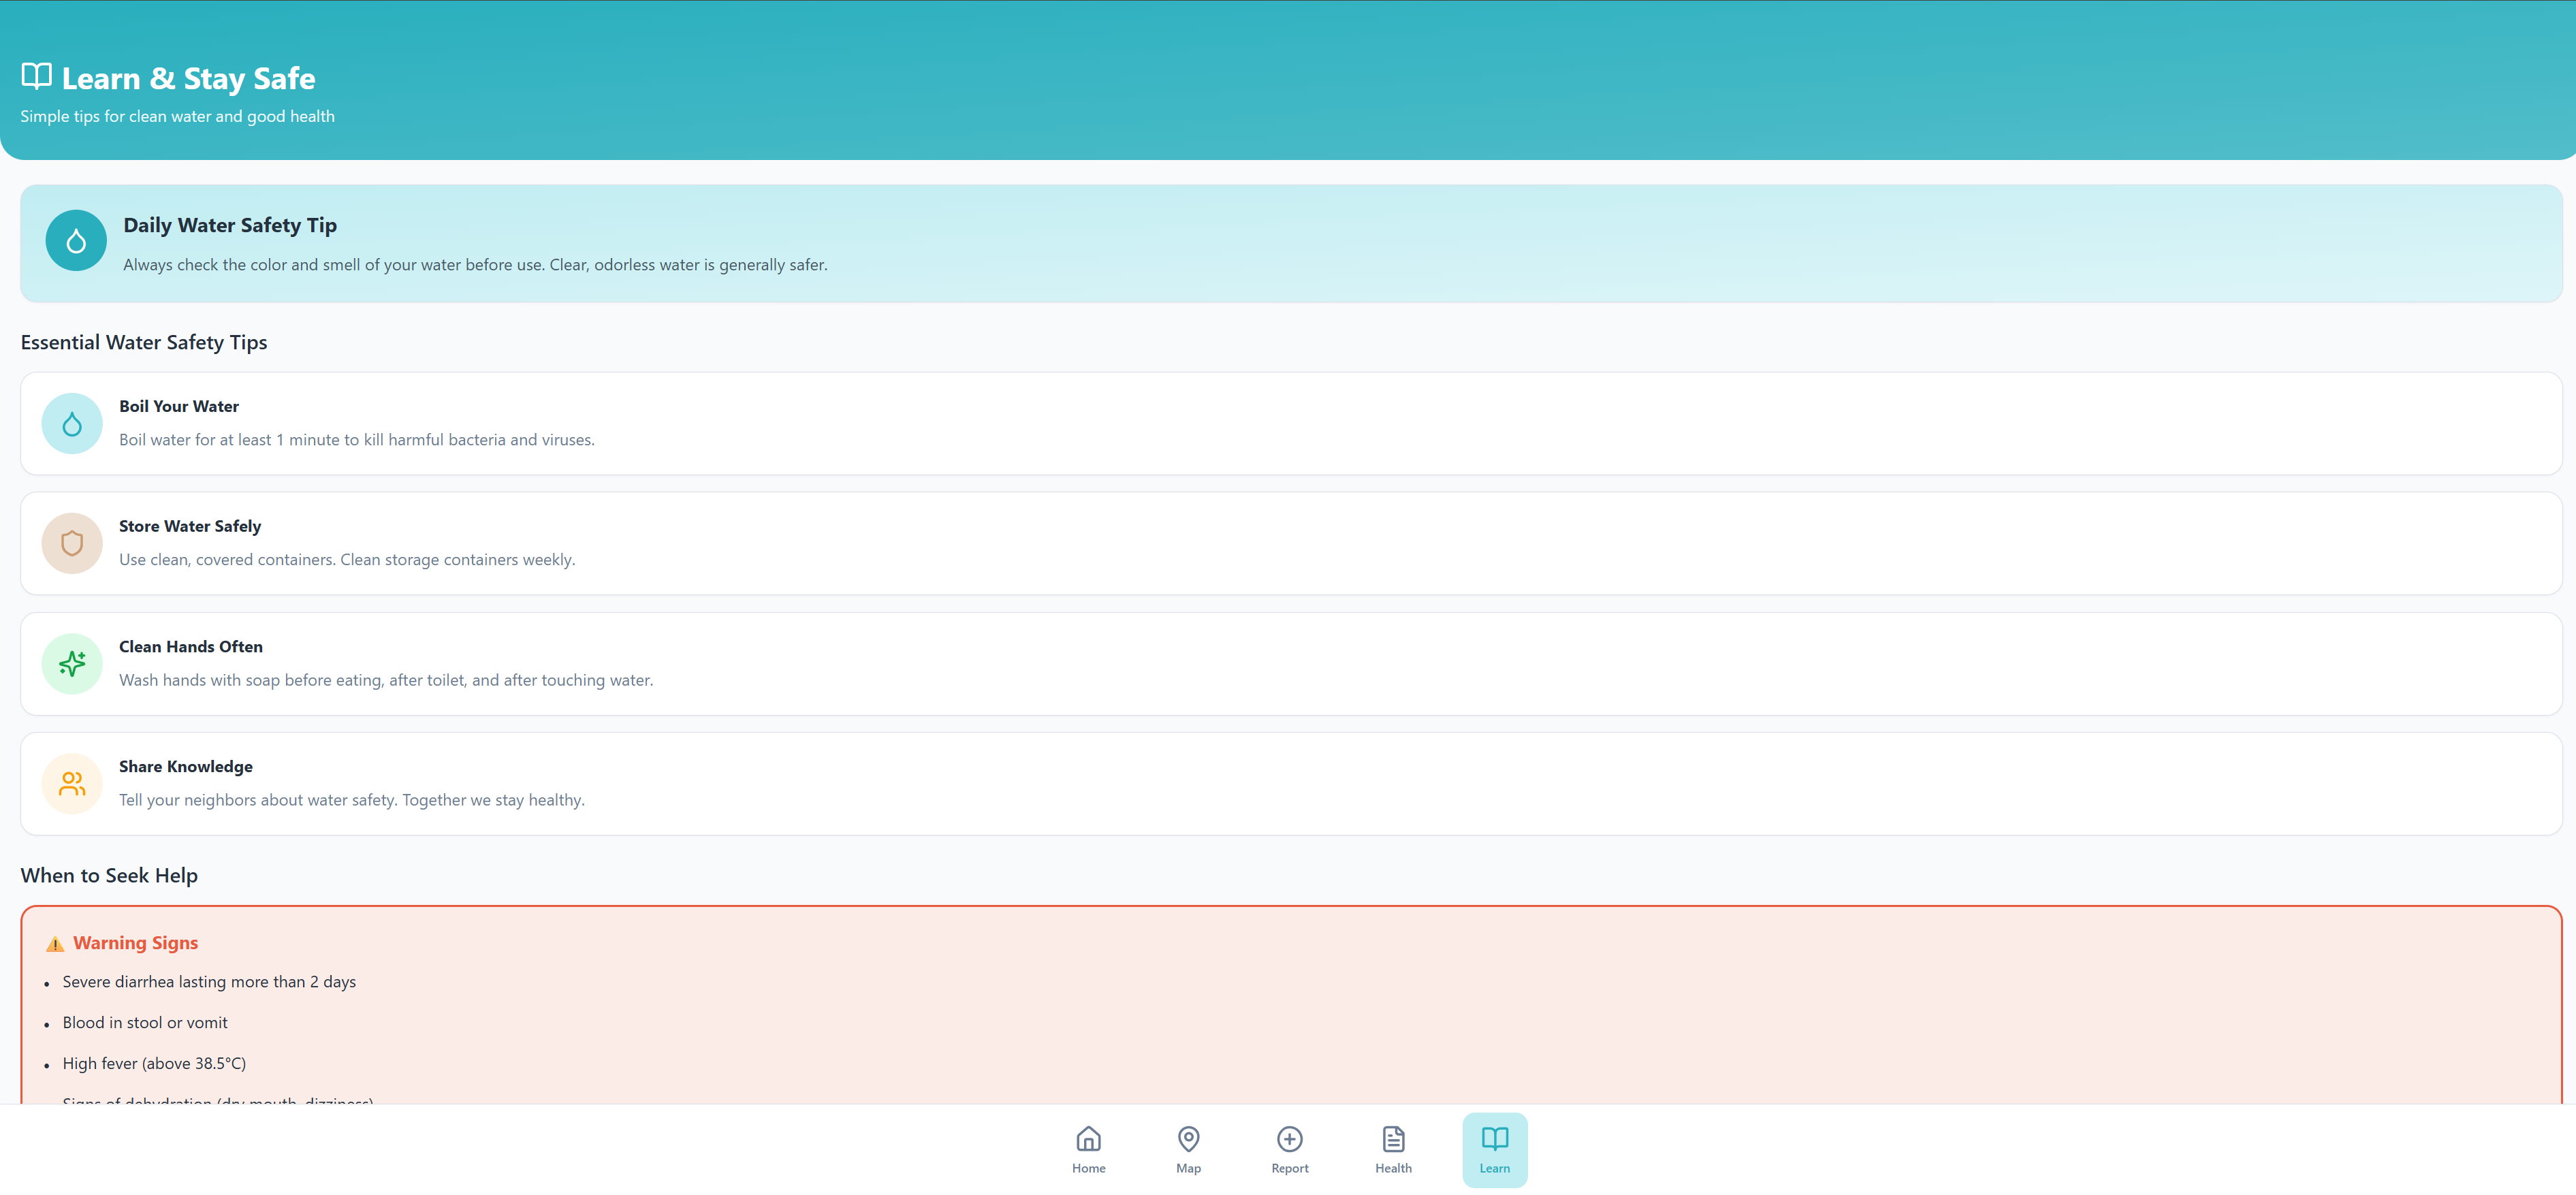Go to the Home tab

(x=1088, y=1149)
